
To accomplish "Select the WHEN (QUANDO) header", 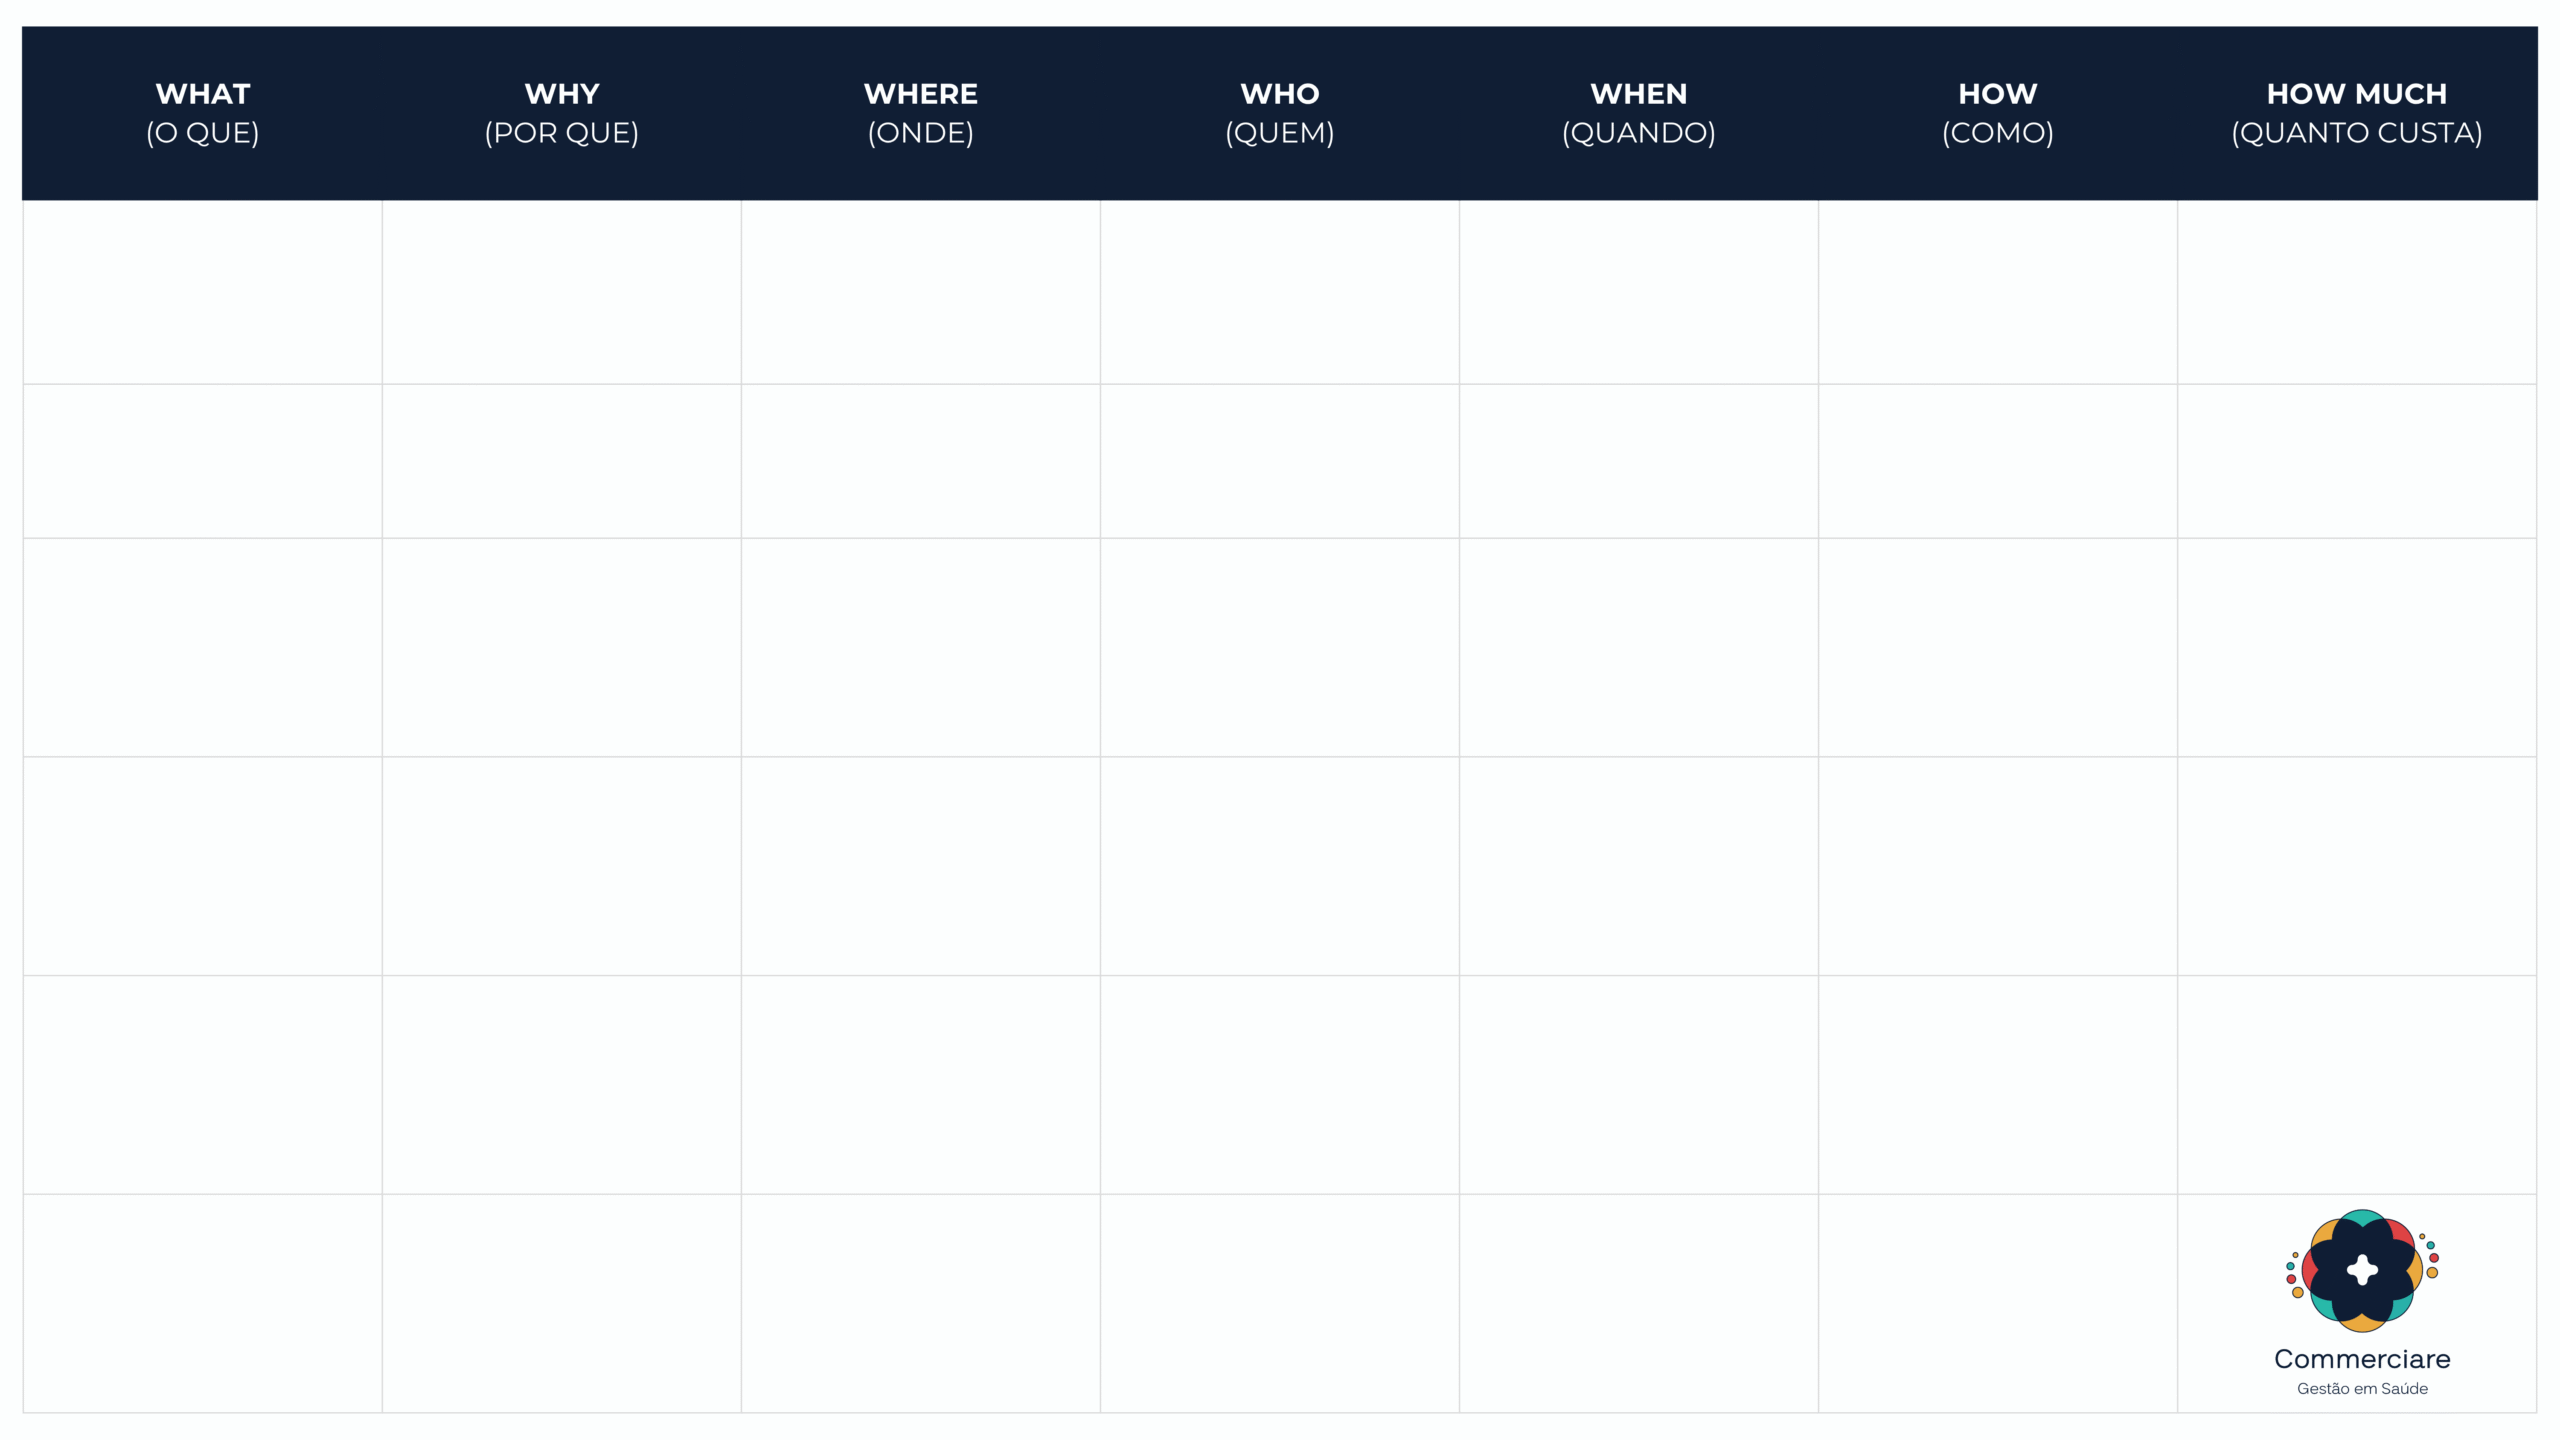I will click(x=1639, y=113).
